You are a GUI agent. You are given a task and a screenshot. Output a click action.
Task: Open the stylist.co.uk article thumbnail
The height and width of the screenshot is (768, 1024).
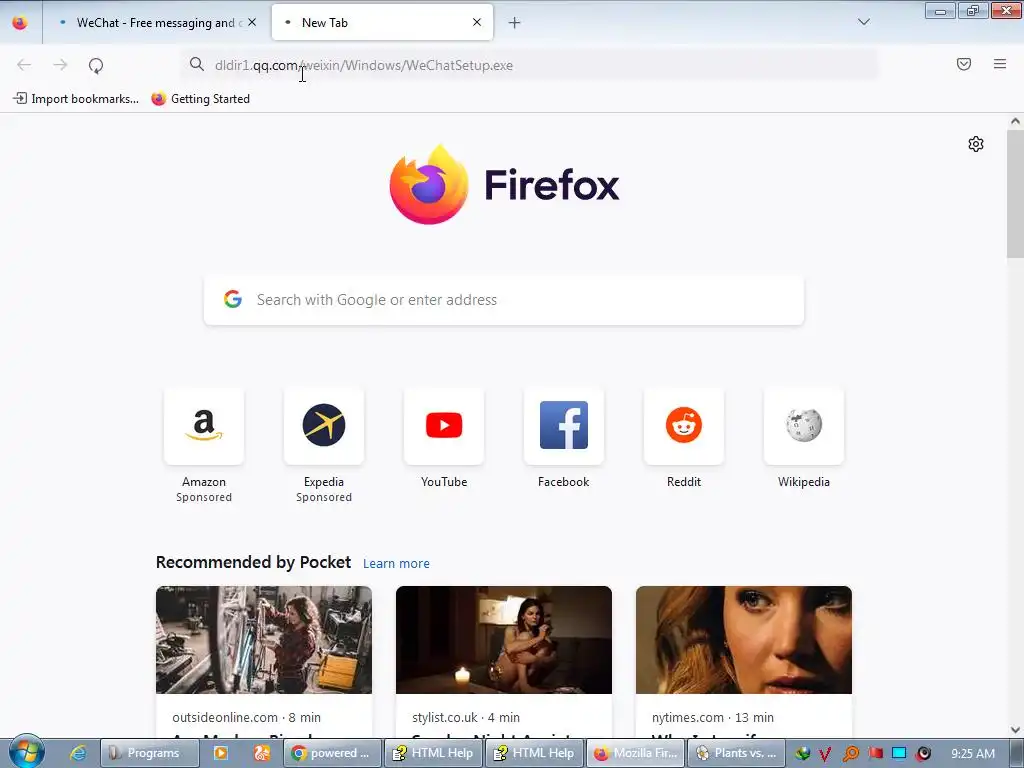504,640
